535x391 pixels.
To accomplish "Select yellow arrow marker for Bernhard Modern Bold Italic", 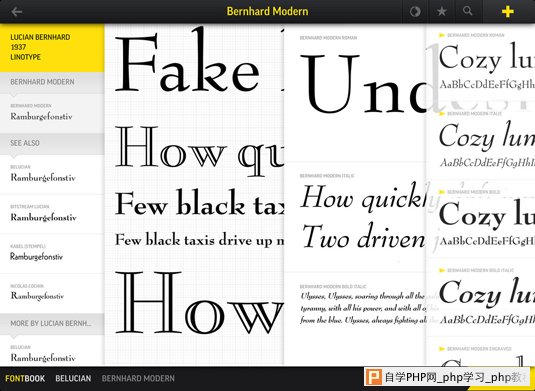I will pos(442,270).
